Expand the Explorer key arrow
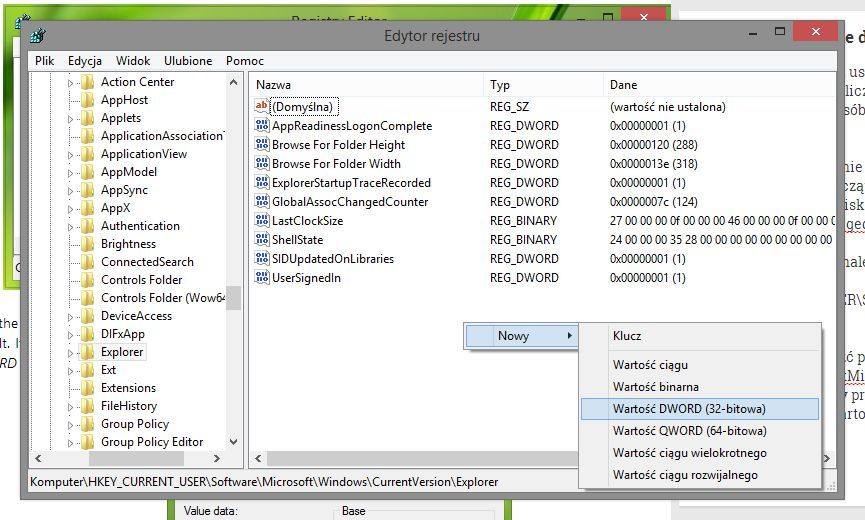This screenshot has width=865, height=520. tap(70, 353)
